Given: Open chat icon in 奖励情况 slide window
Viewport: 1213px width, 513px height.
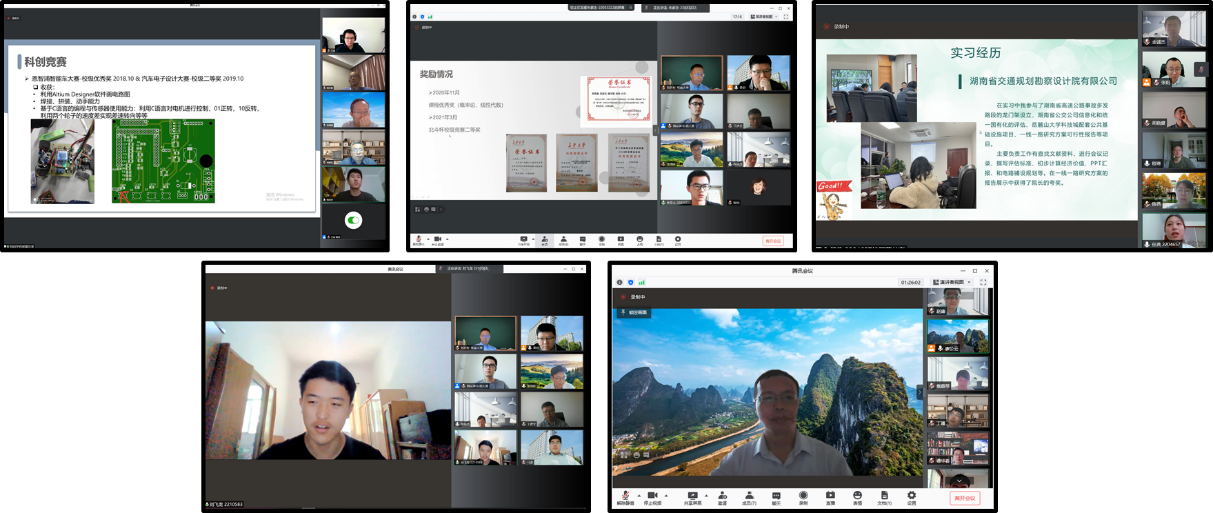Looking at the screenshot, I should 582,241.
